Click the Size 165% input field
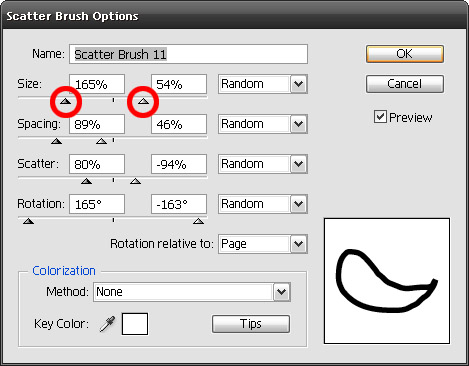469x366 pixels. click(x=97, y=84)
